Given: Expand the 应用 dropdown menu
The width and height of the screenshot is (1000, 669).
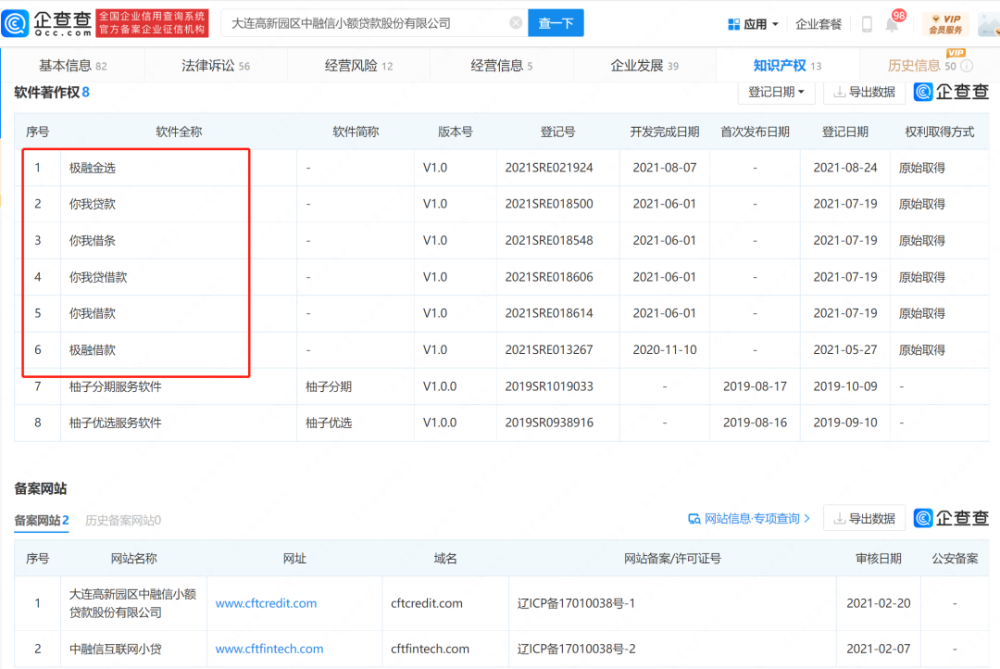Looking at the screenshot, I should pos(753,24).
